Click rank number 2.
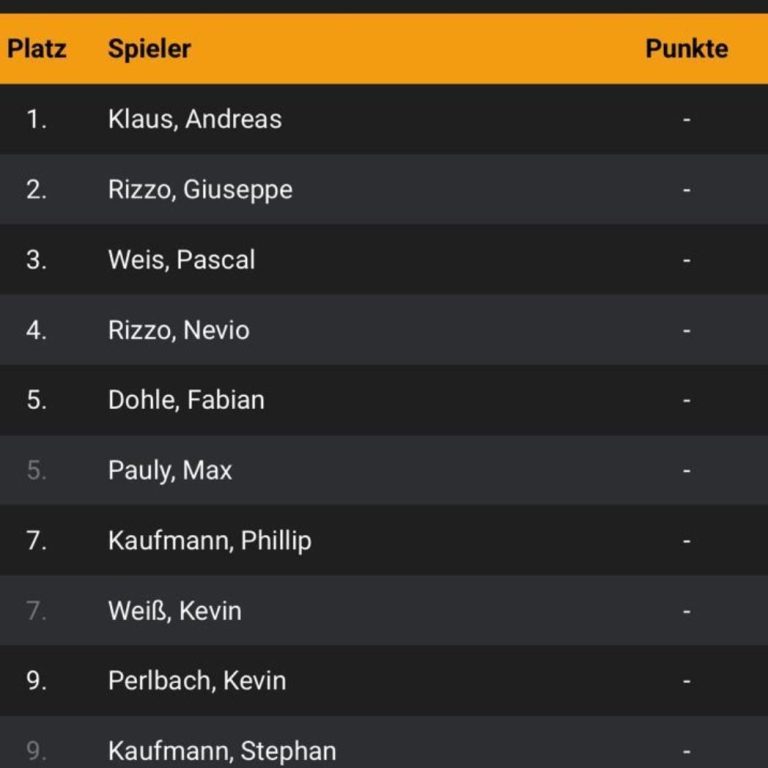 coord(37,190)
